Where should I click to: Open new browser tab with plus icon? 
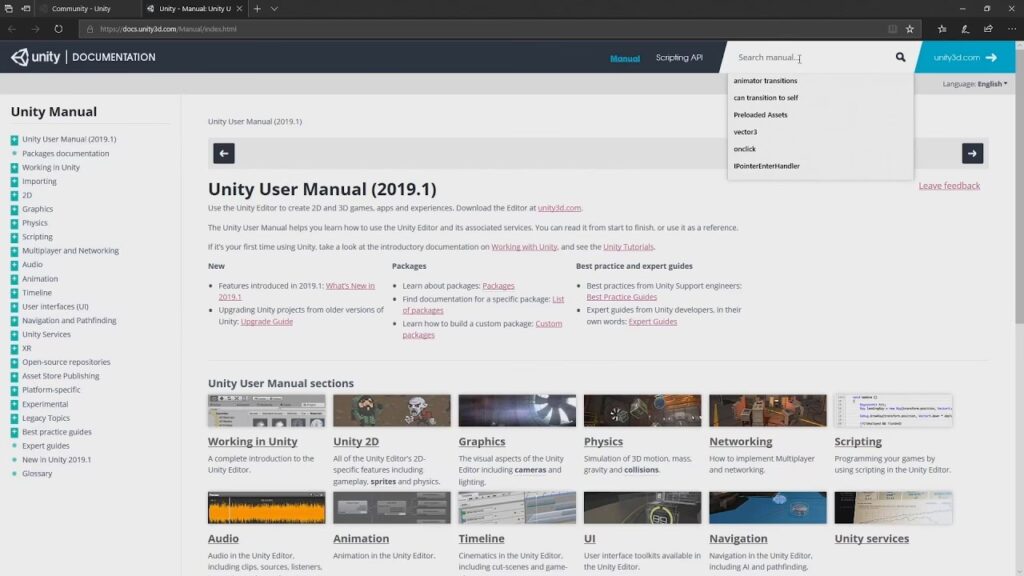point(257,8)
